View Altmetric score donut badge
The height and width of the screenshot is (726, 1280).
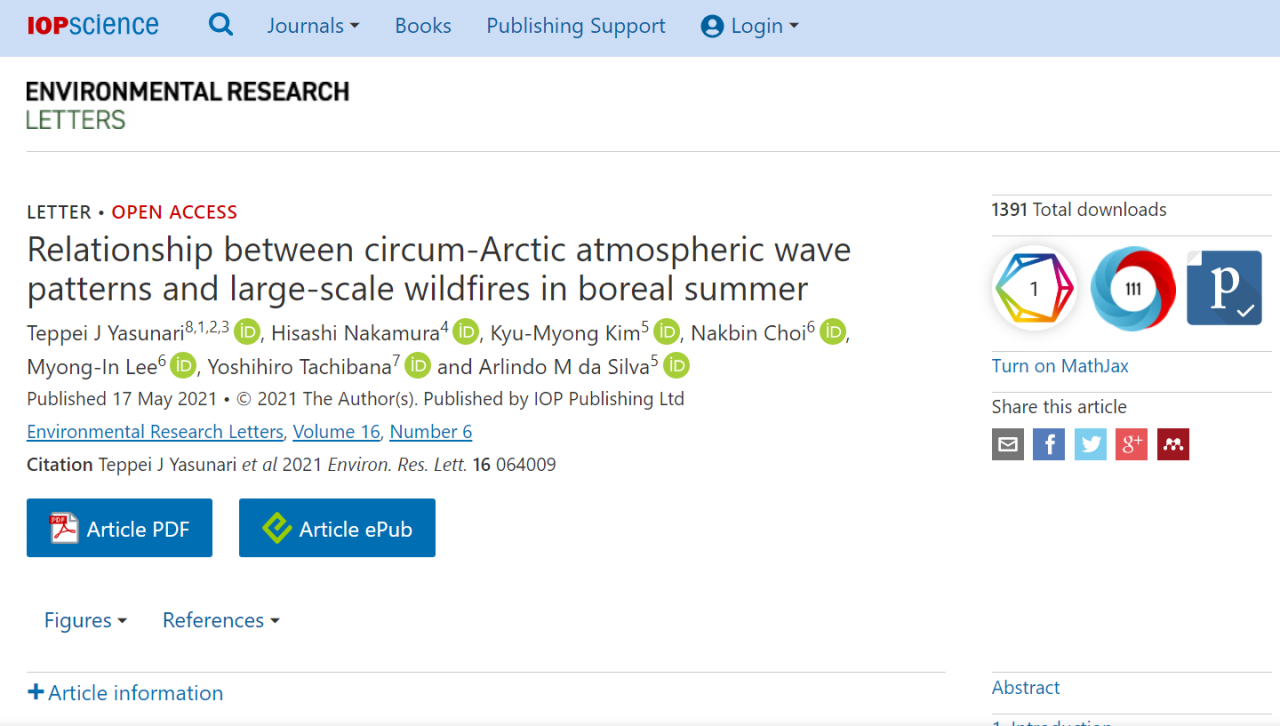pyautogui.click(x=1133, y=288)
